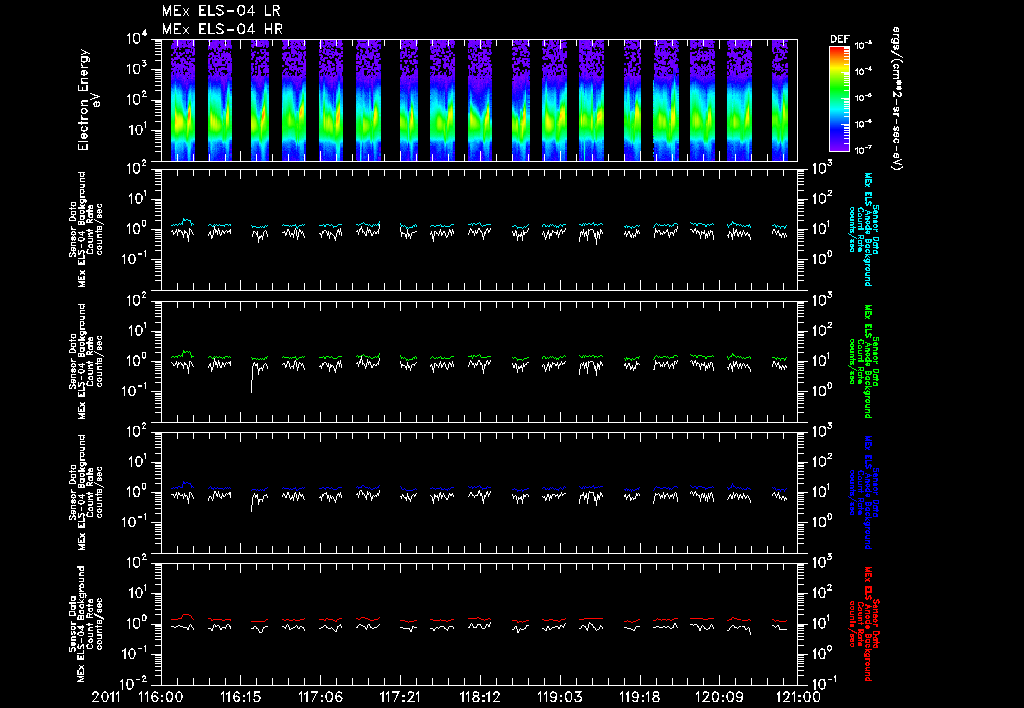Click the 'DEF' label above the color bar
The width and height of the screenshot is (1024, 708).
point(839,39)
